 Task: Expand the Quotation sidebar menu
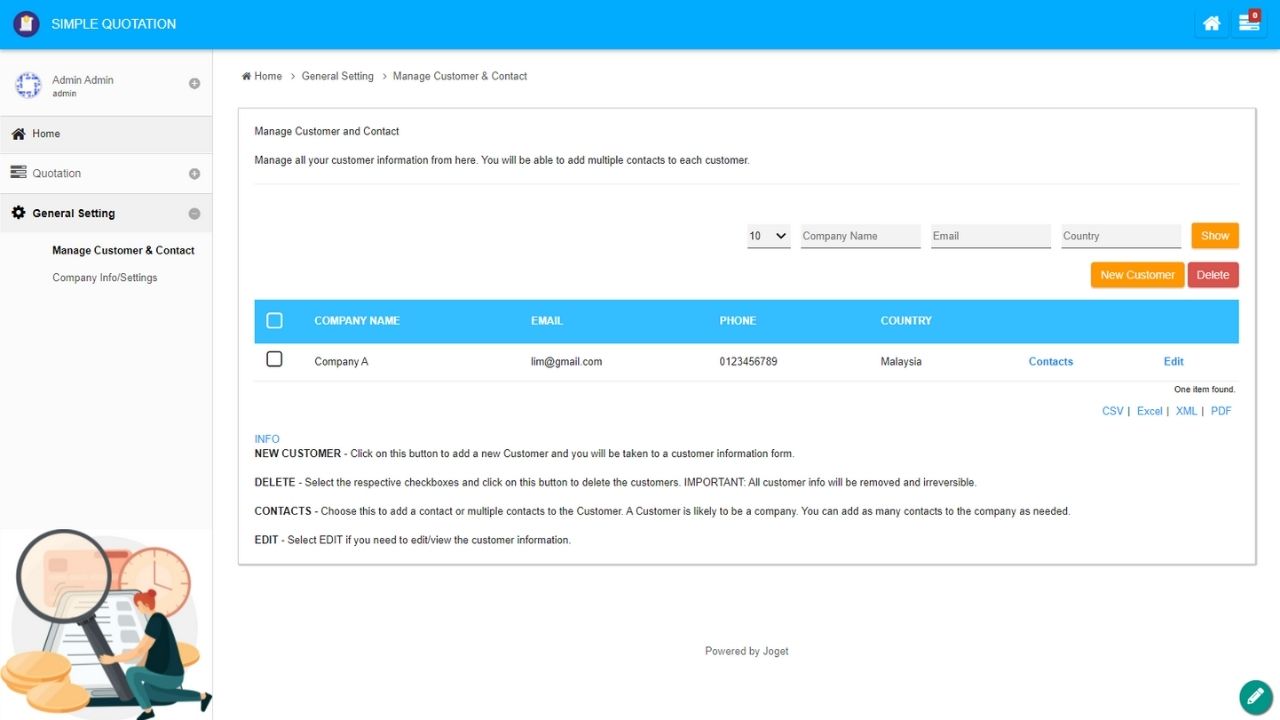[x=194, y=173]
